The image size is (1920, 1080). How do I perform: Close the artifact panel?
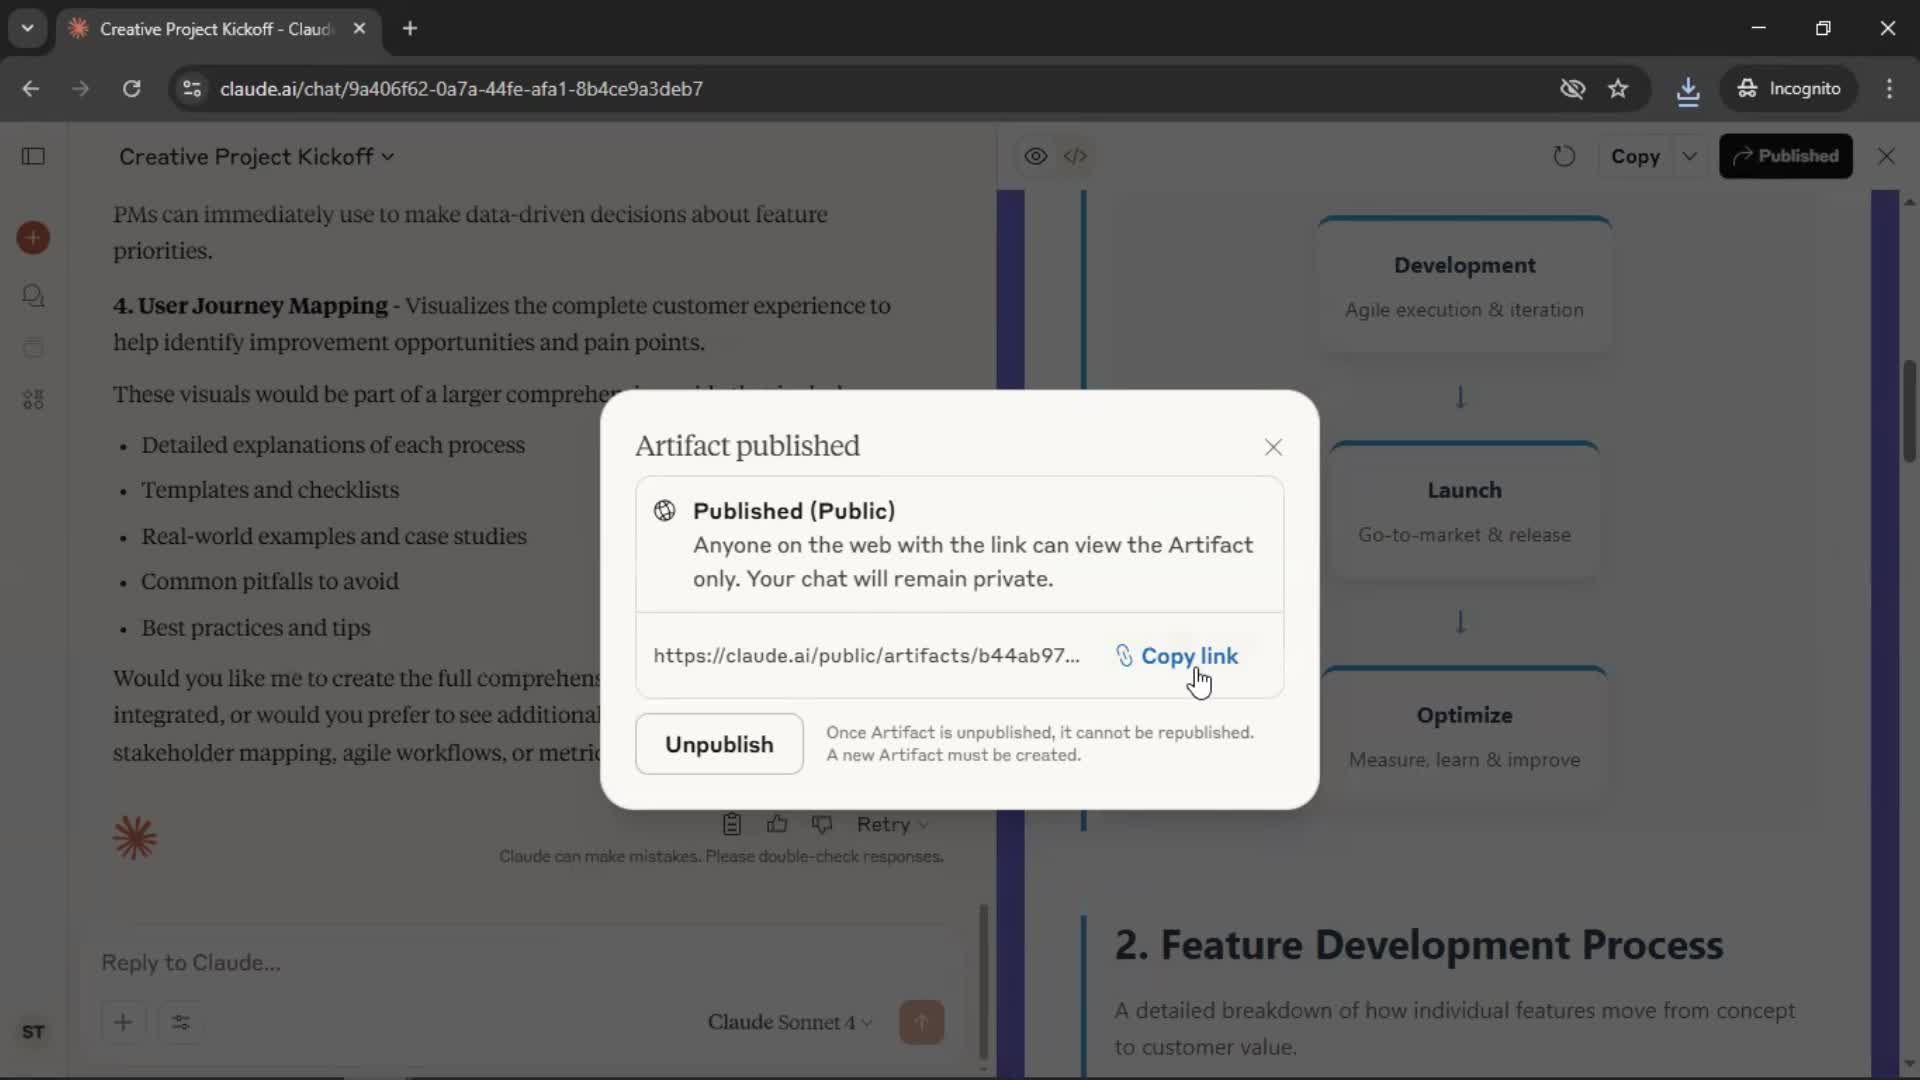click(1886, 156)
